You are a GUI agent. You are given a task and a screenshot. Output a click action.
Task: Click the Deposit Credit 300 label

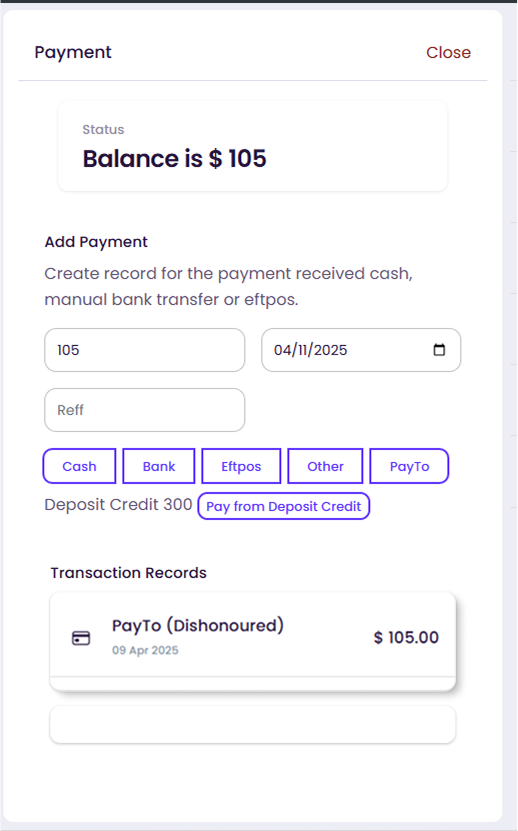pos(118,505)
